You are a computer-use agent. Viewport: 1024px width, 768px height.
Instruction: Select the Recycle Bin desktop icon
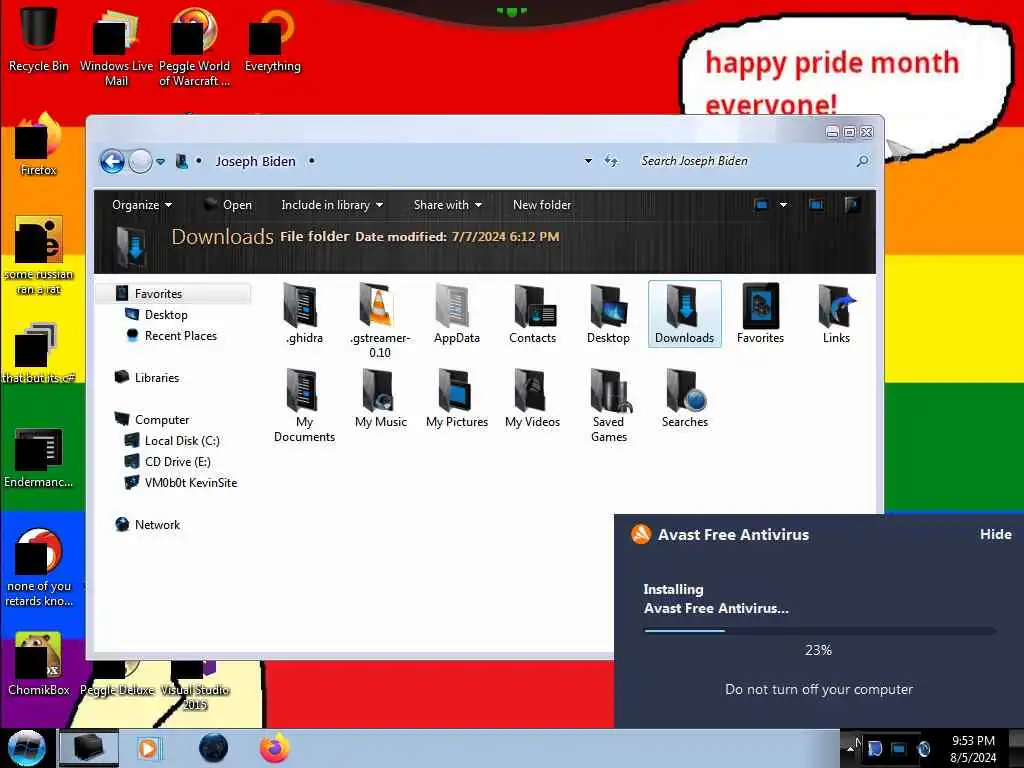pyautogui.click(x=39, y=38)
